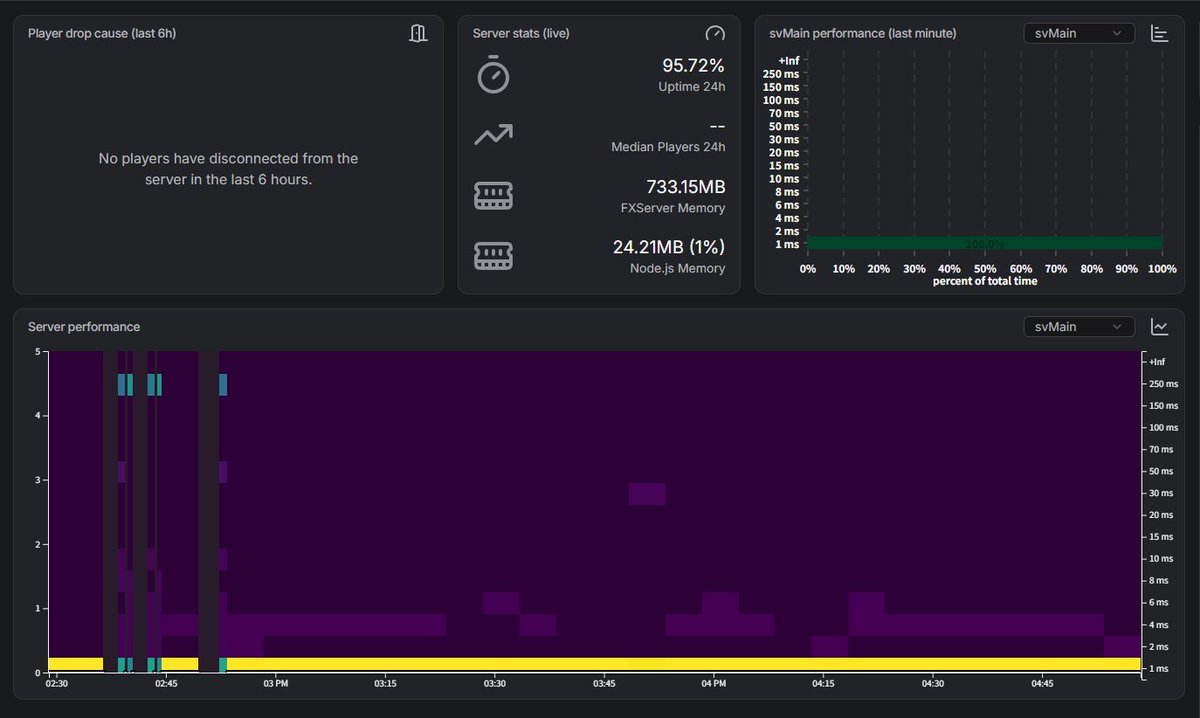Image resolution: width=1200 pixels, height=718 pixels.
Task: Click the bar chart icon beside svMain performance
Action: (x=1160, y=33)
